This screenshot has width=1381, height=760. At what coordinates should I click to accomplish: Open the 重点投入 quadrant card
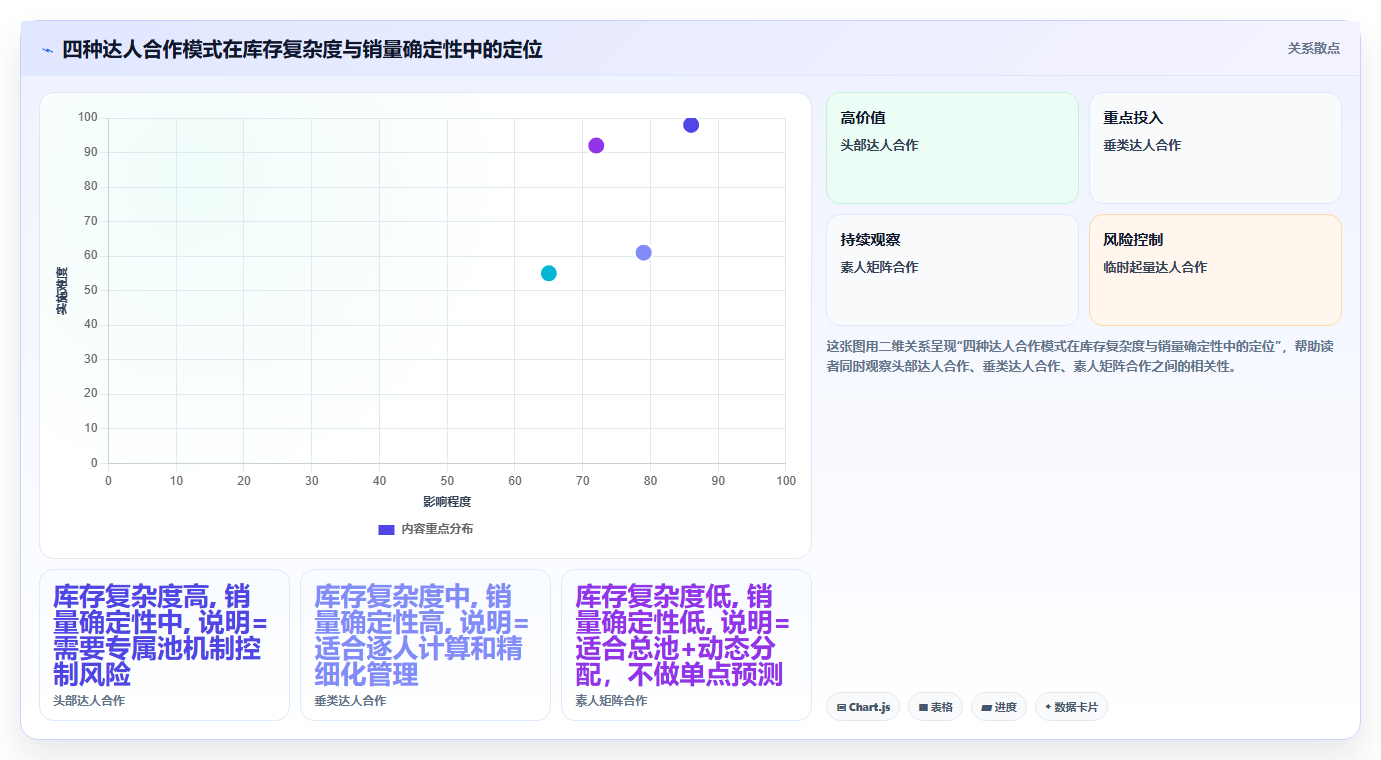coord(1215,148)
